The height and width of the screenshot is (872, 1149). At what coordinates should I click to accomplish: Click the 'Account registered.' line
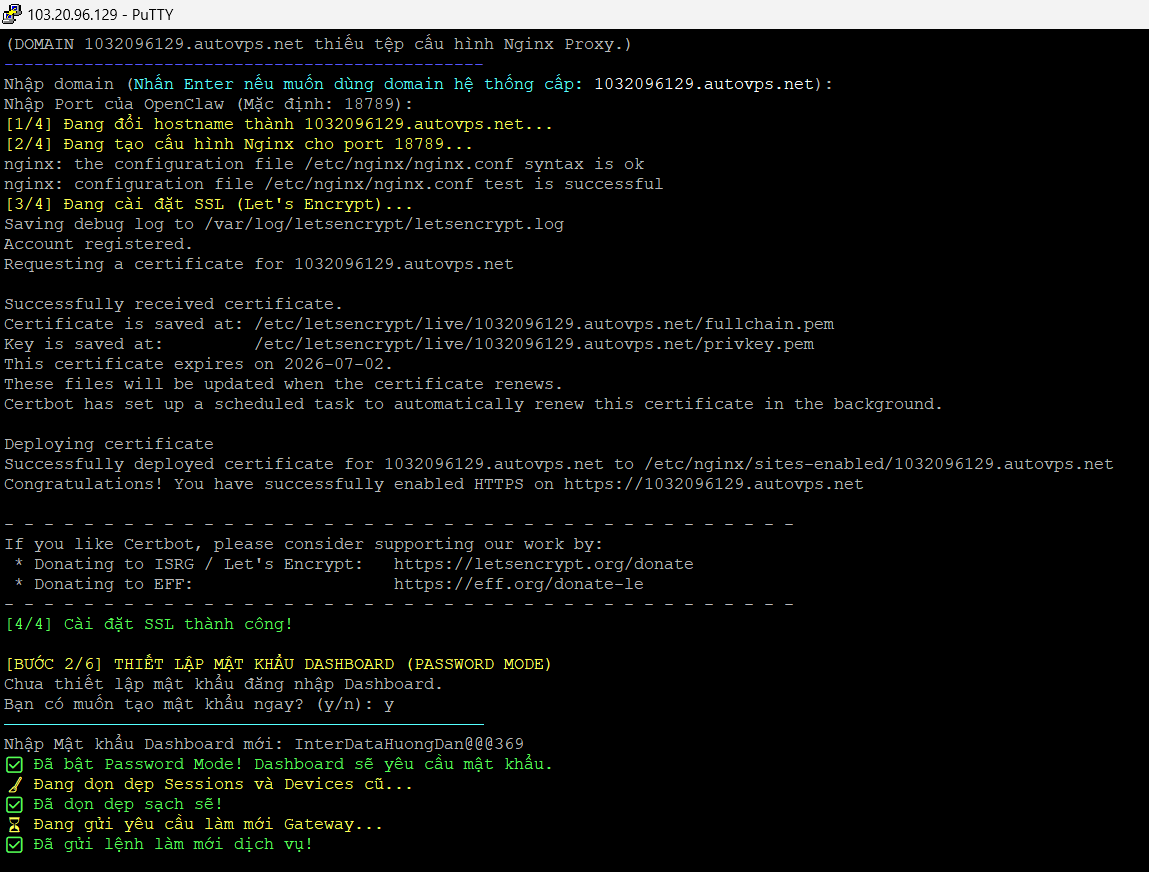(x=98, y=244)
